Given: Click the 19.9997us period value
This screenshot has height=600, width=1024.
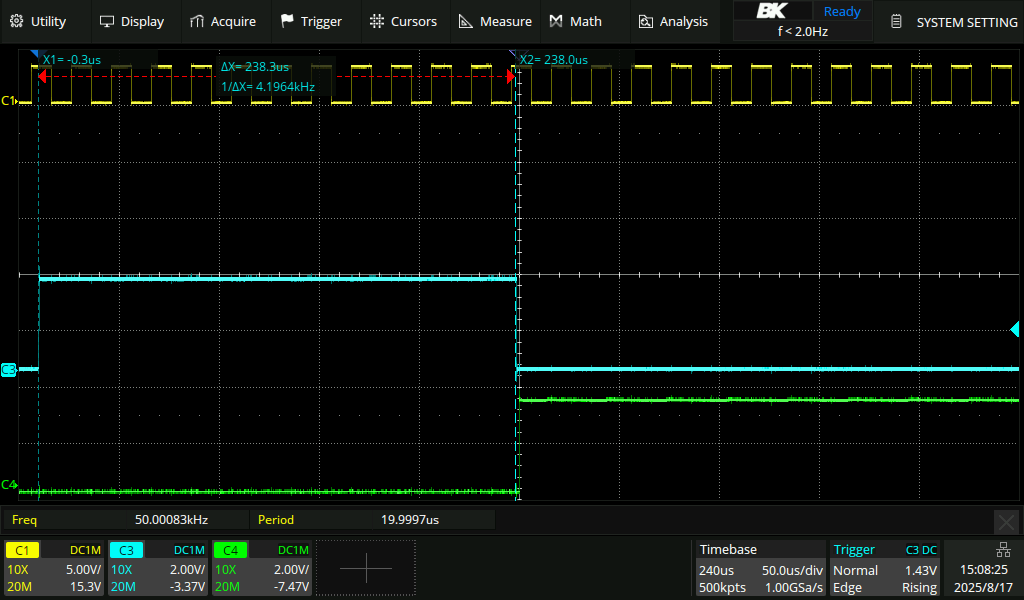Looking at the screenshot, I should 409,520.
